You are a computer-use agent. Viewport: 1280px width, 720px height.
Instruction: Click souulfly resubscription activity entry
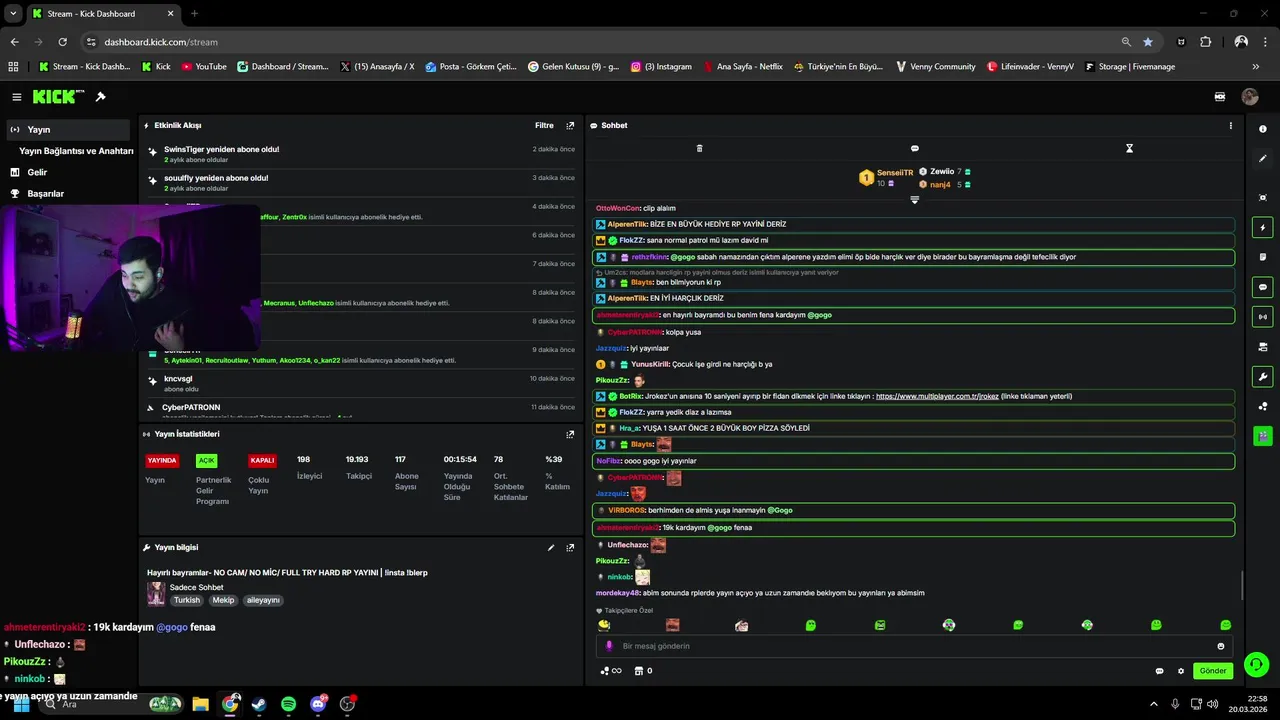[x=360, y=182]
